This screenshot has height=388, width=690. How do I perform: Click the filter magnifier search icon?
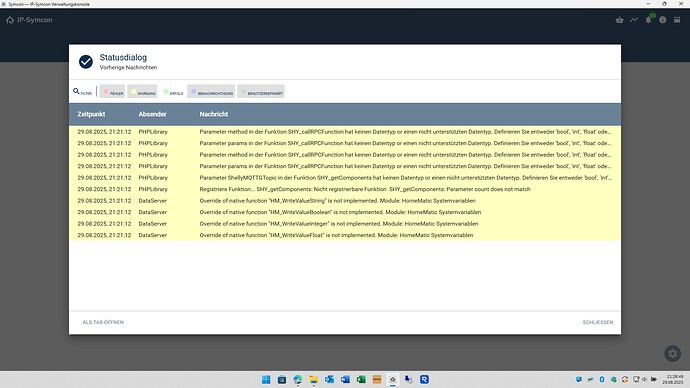click(x=76, y=91)
